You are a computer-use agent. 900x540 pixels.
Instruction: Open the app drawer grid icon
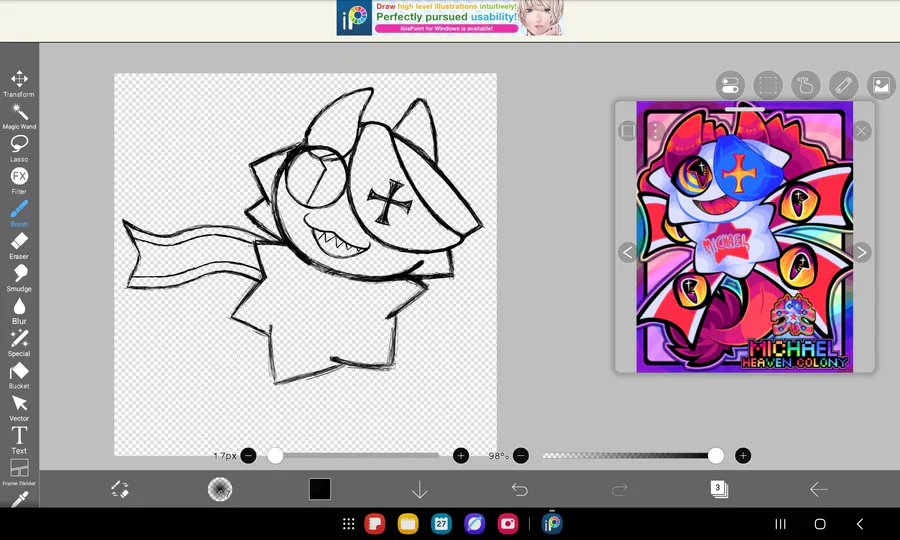pyautogui.click(x=348, y=523)
